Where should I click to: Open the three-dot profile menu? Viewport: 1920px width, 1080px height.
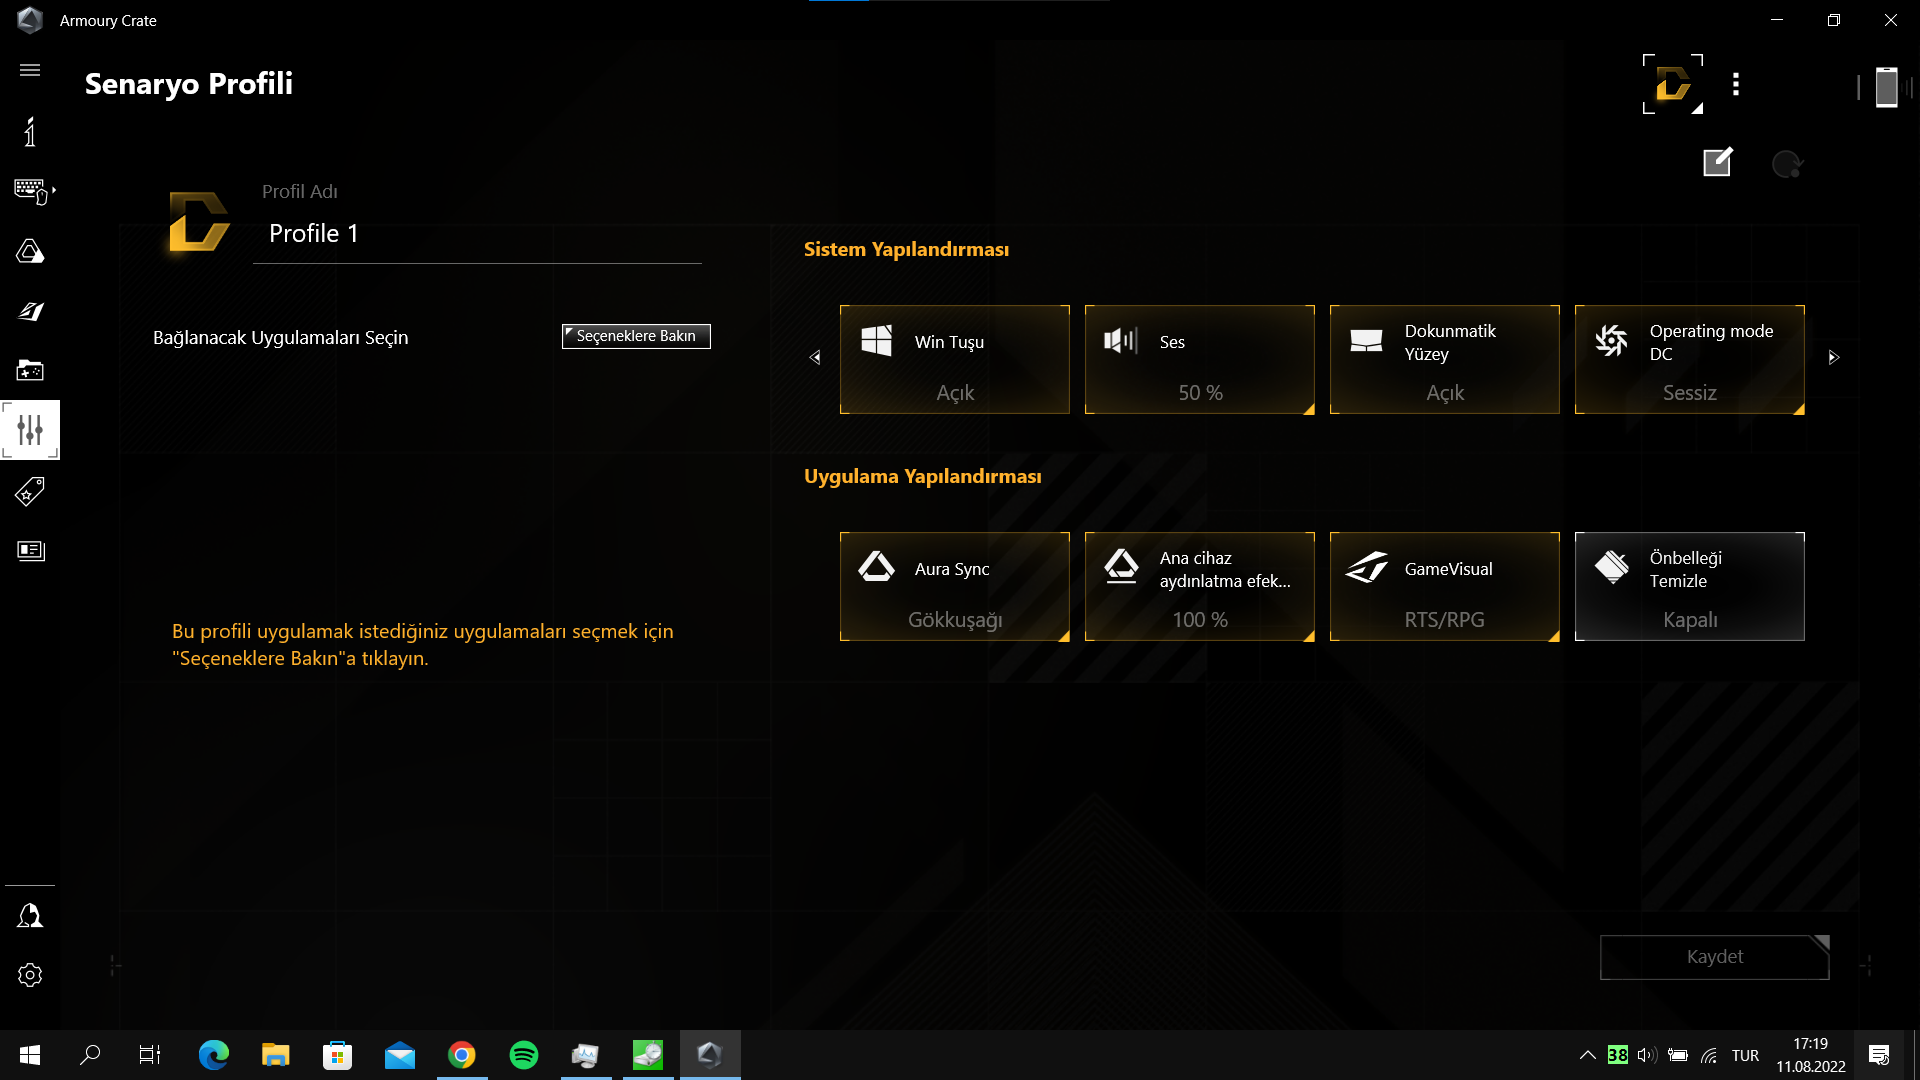click(x=1736, y=85)
